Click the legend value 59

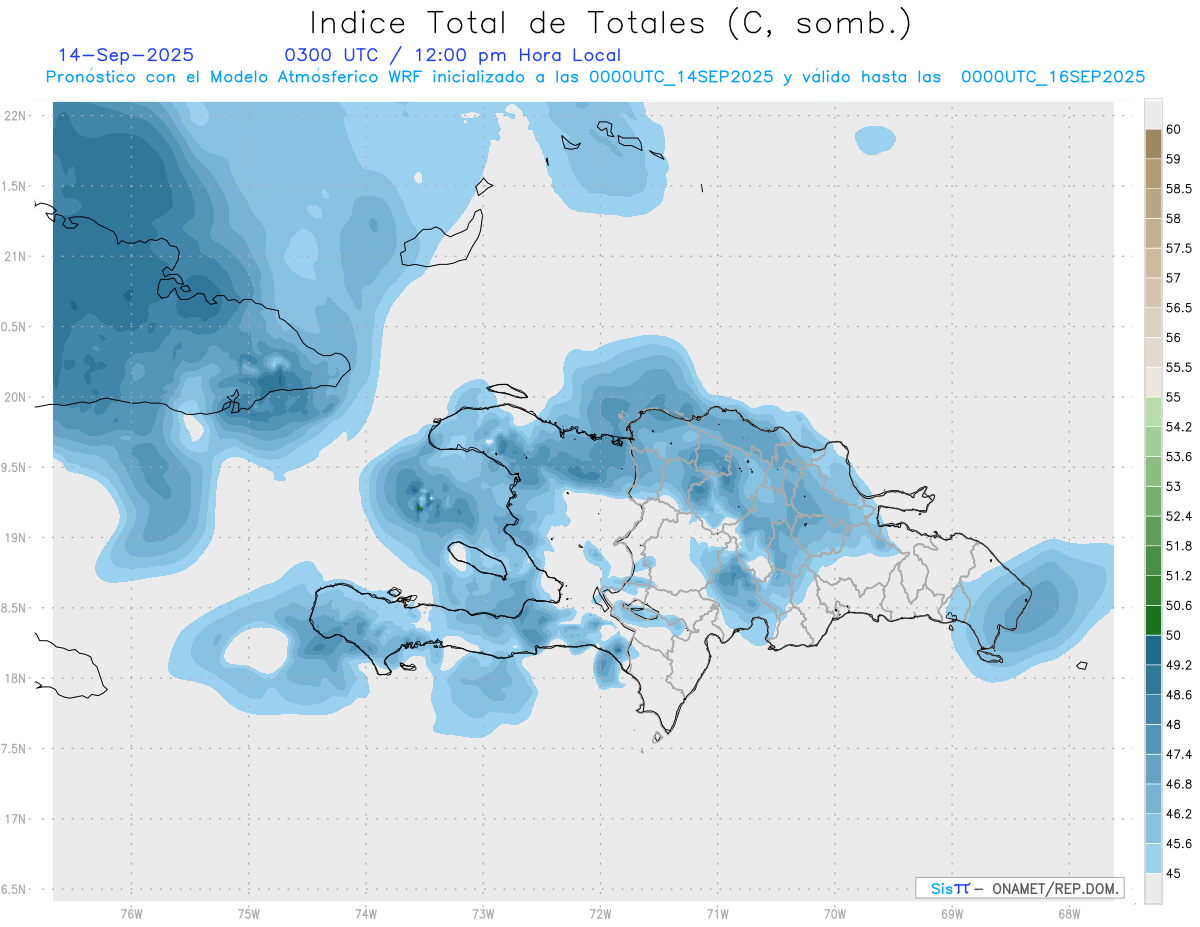click(x=1174, y=159)
